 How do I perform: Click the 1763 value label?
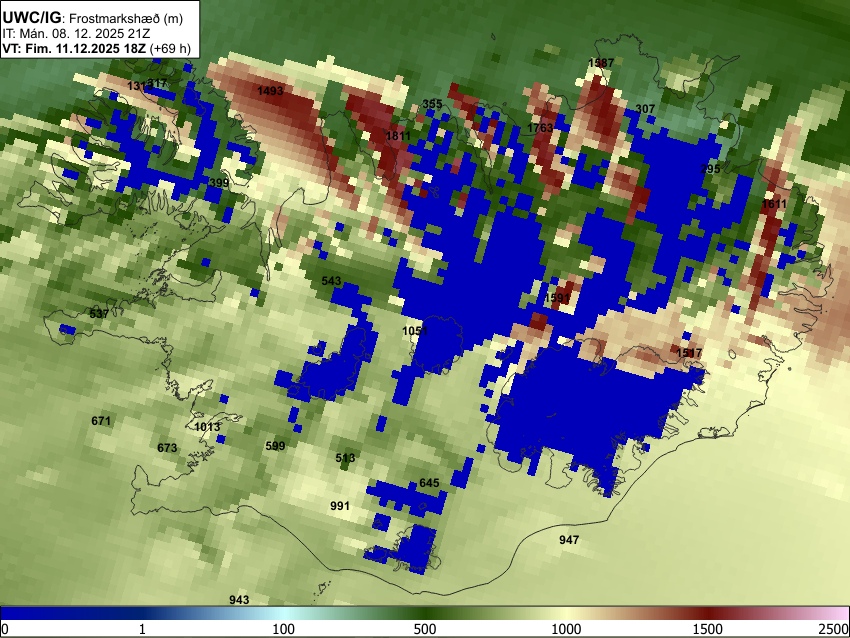tap(540, 128)
